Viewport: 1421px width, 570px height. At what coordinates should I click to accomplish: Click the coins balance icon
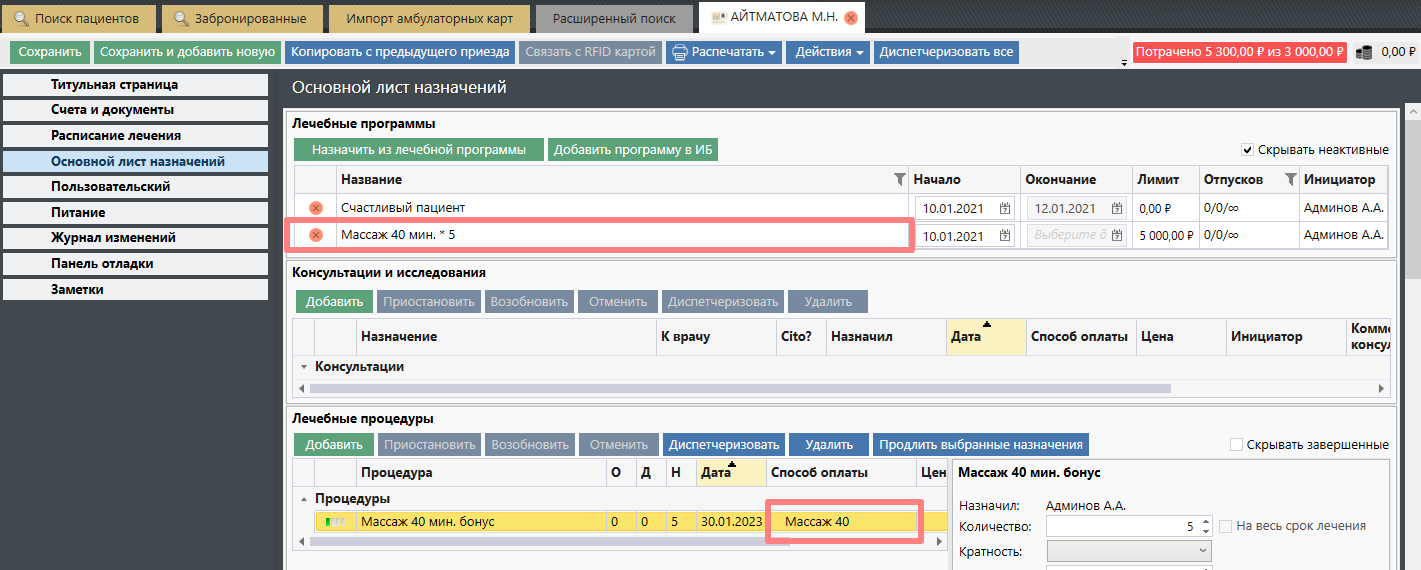[x=1364, y=52]
